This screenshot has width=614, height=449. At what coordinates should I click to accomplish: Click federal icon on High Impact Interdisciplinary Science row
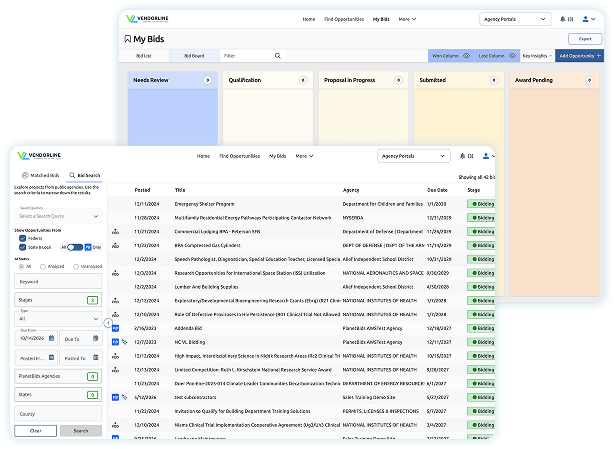(115, 356)
